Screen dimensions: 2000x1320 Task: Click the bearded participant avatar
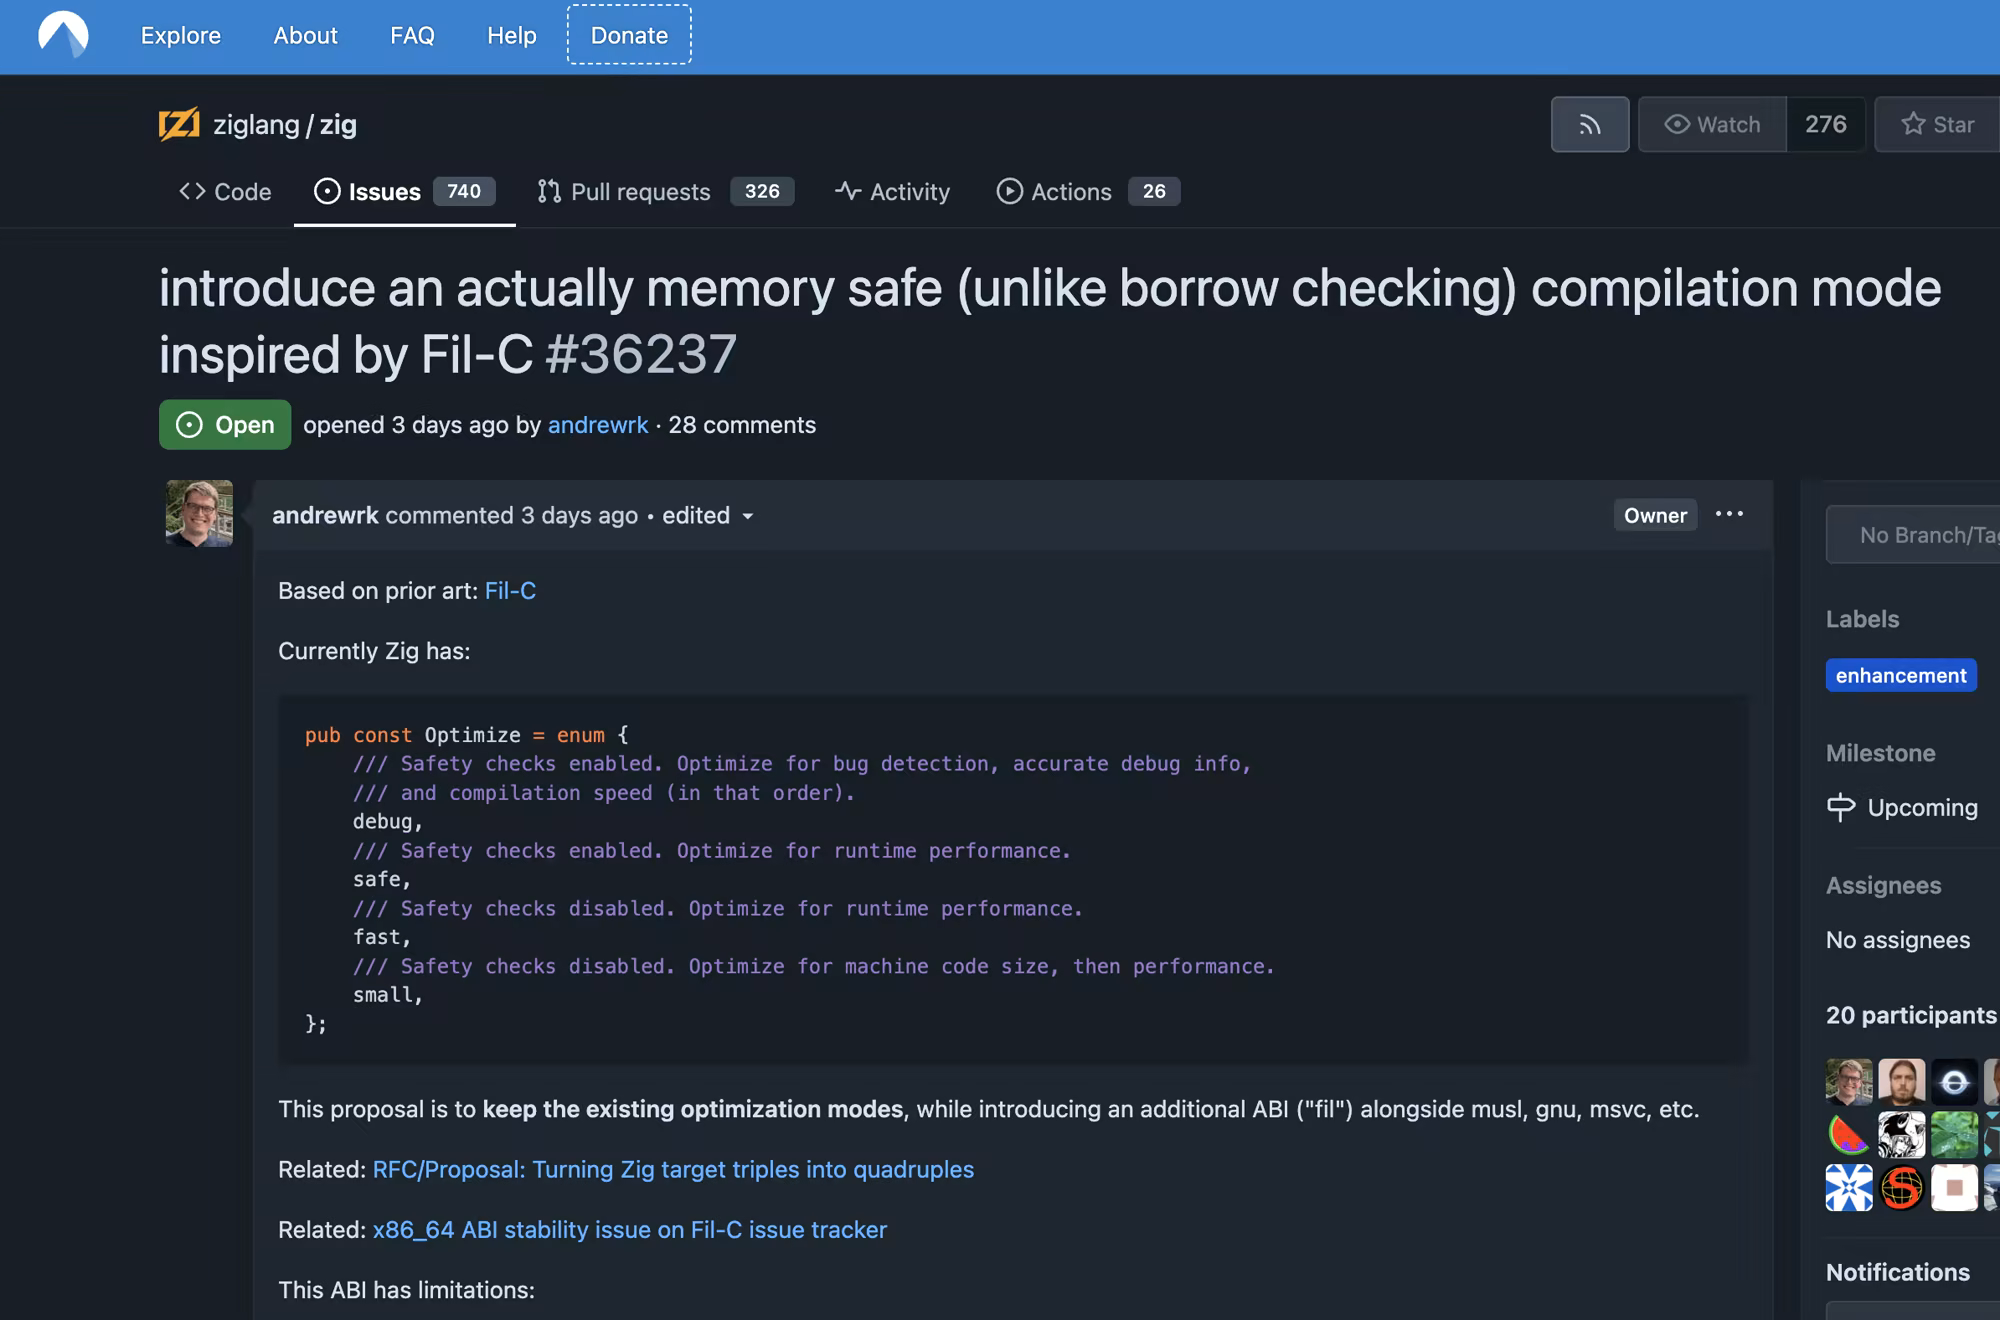(x=1901, y=1082)
